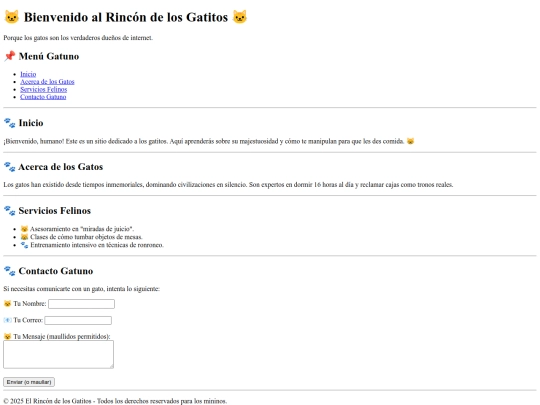The width and height of the screenshot is (540, 405).
Task: Click cat icon before Clases item
Action: [24, 237]
